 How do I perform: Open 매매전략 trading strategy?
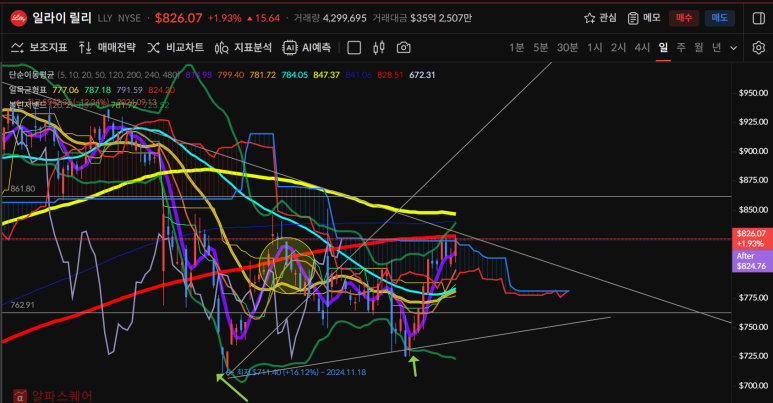[x=107, y=48]
